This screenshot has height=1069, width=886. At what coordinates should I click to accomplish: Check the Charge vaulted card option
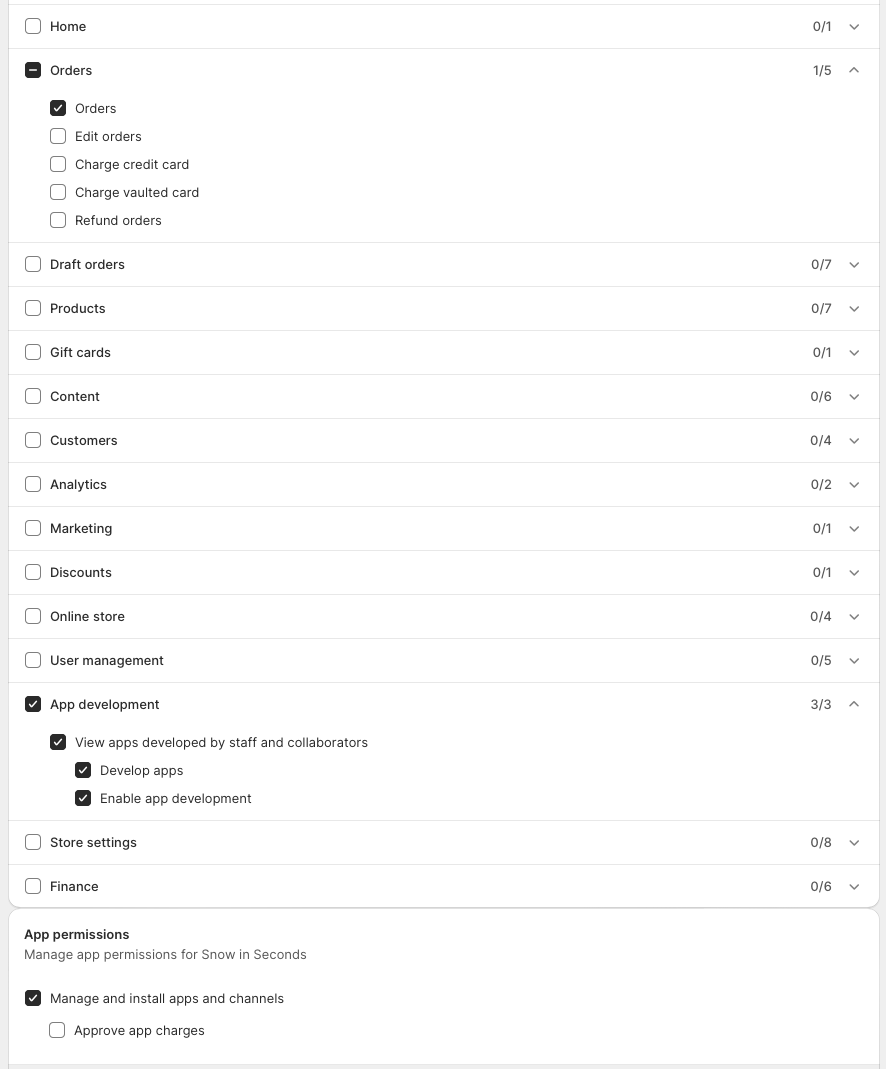click(58, 192)
